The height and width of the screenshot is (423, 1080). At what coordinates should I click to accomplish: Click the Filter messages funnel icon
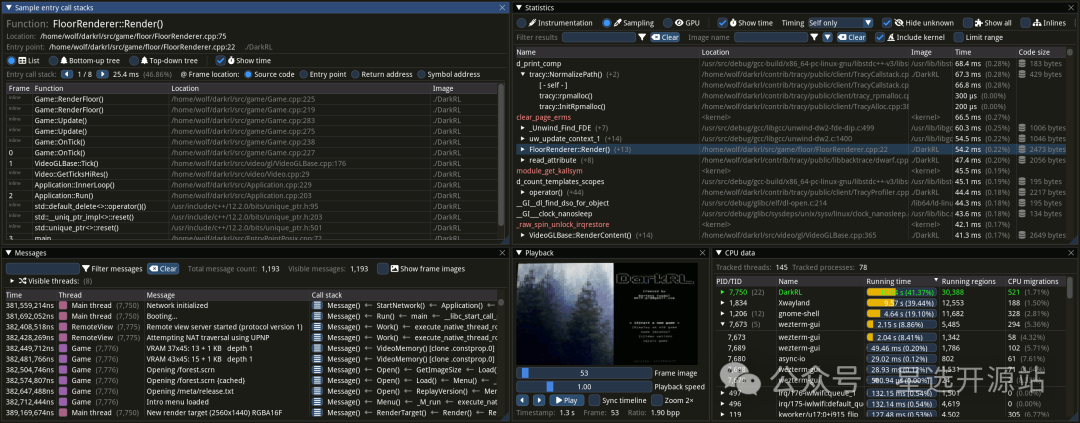[x=86, y=269]
